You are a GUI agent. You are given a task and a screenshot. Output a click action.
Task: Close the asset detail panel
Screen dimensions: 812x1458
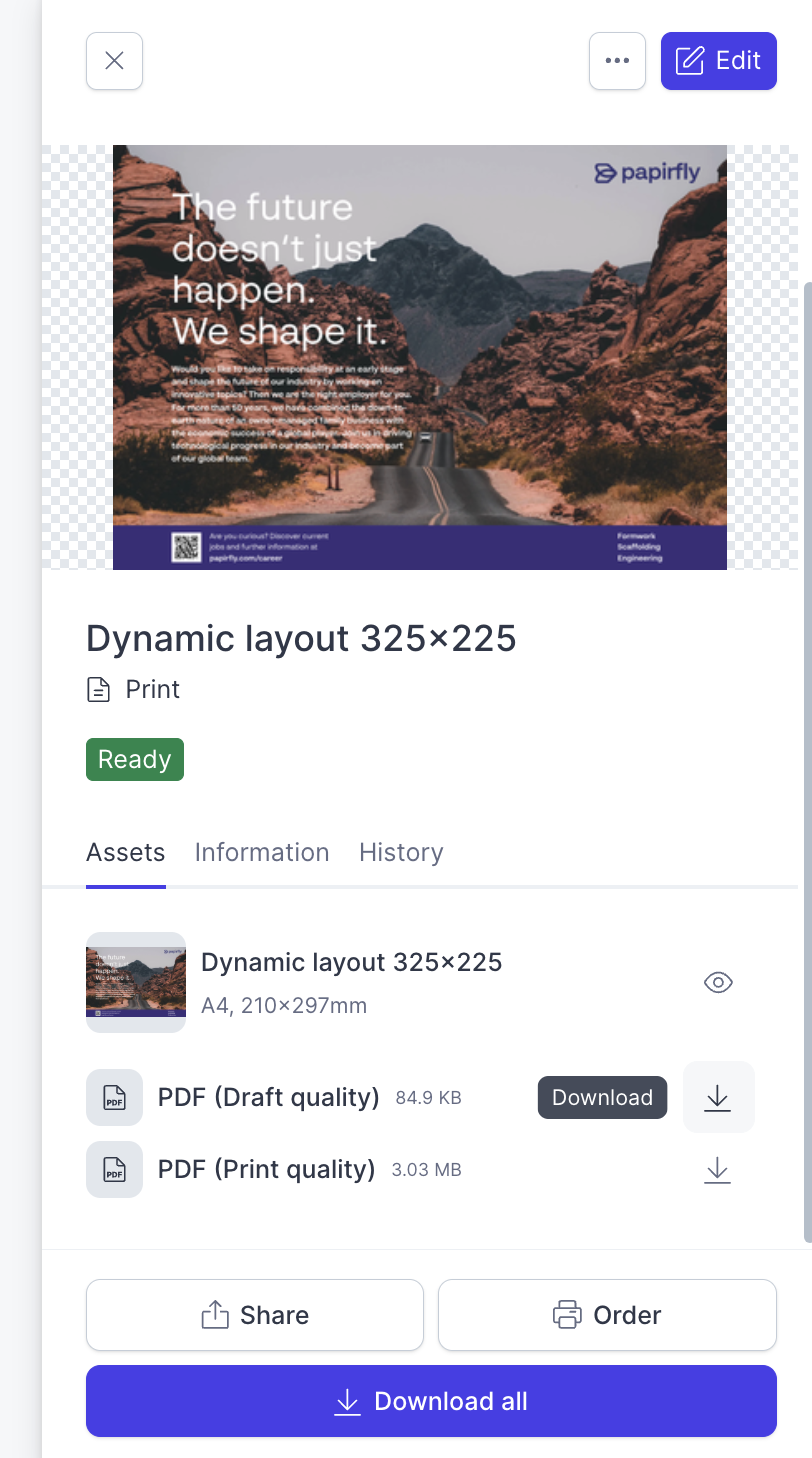(x=114, y=61)
